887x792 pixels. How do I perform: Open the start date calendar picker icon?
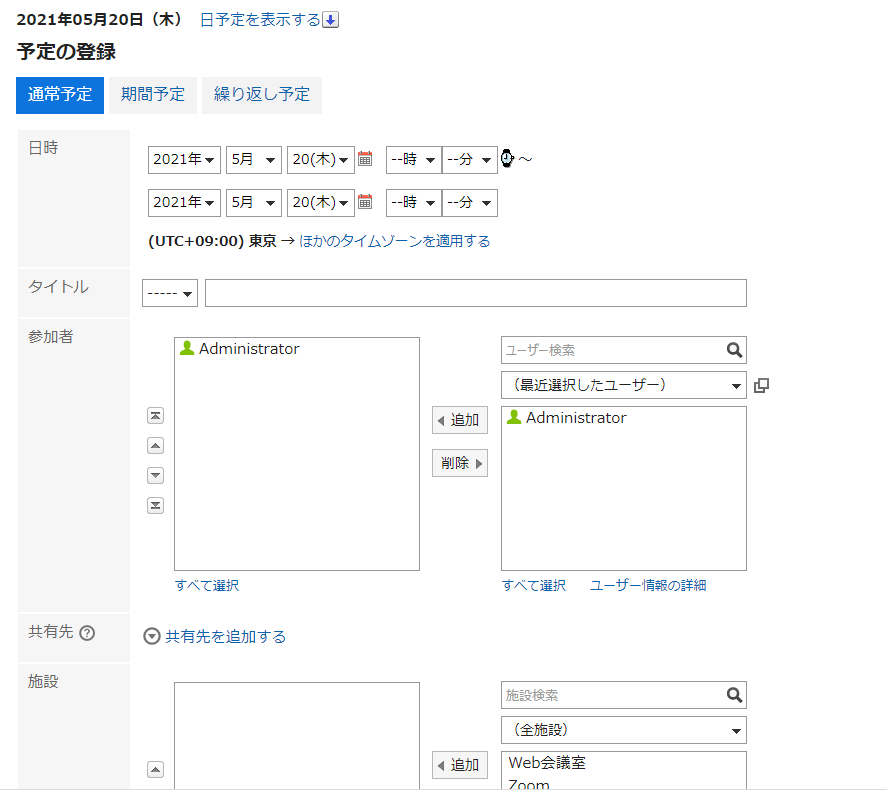365,159
